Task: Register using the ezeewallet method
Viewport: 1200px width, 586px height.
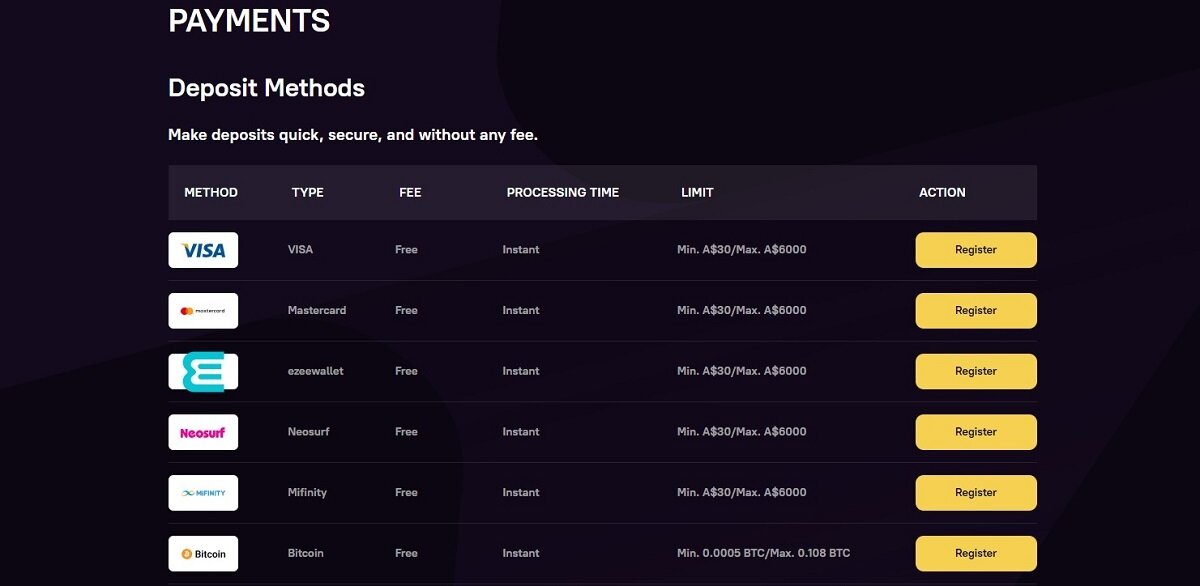Action: point(976,371)
